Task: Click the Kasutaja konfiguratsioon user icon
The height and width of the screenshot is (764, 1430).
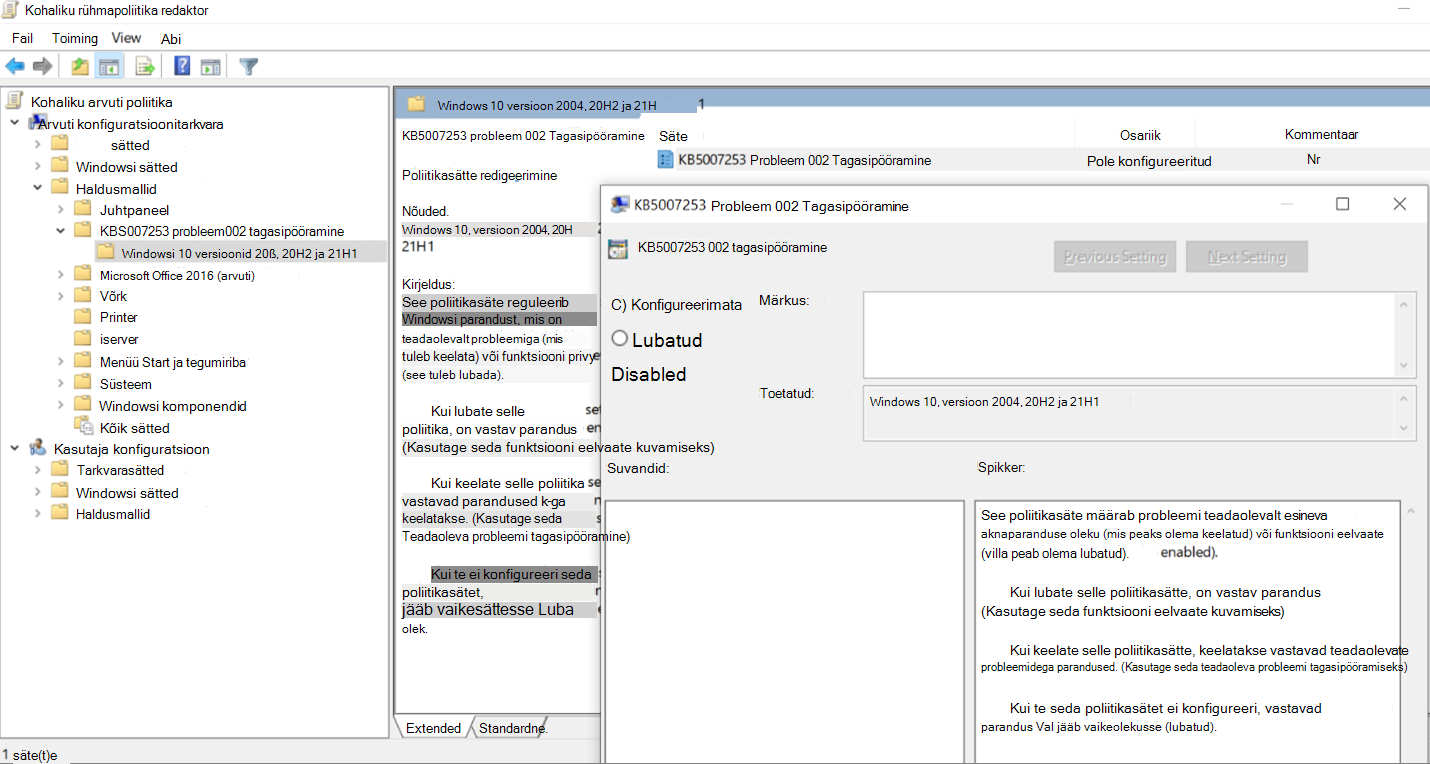Action: [37, 448]
